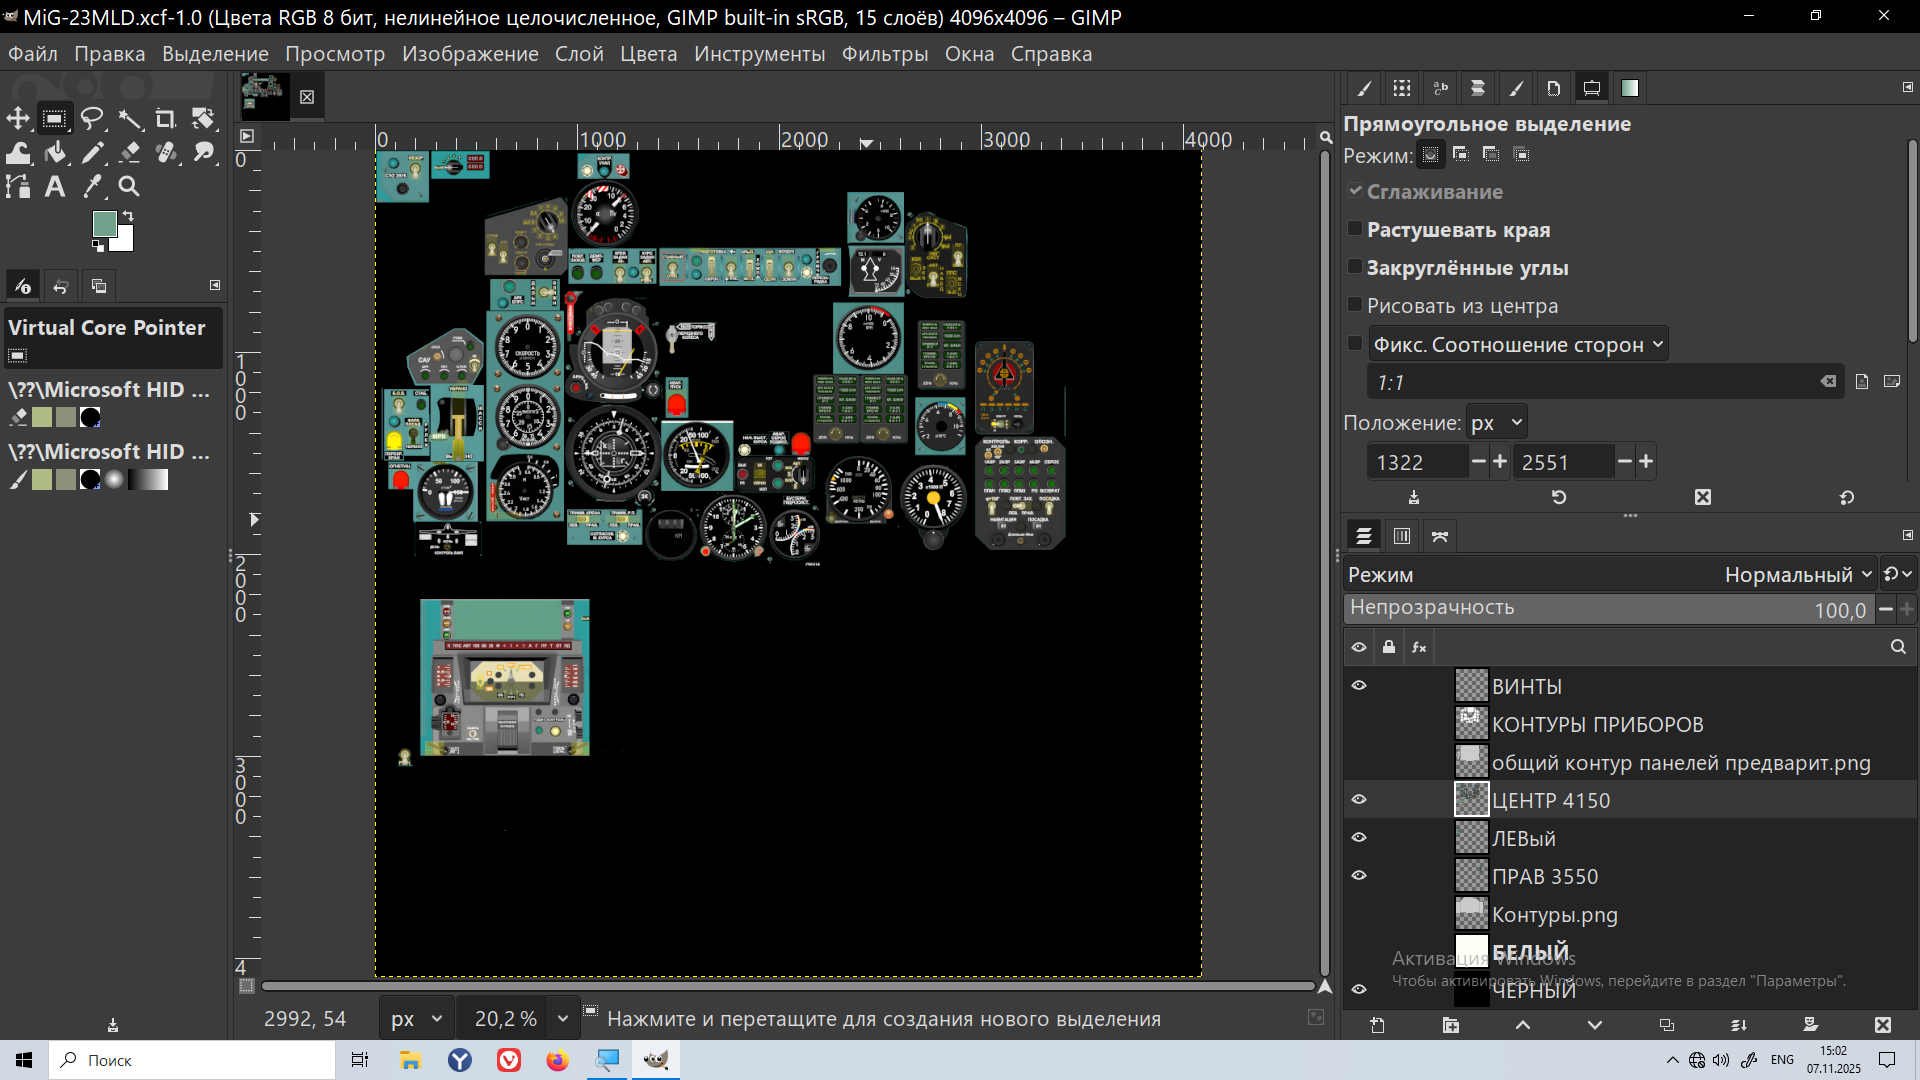Hide the ВИНТЫ layer
This screenshot has width=1920, height=1080.
point(1359,686)
